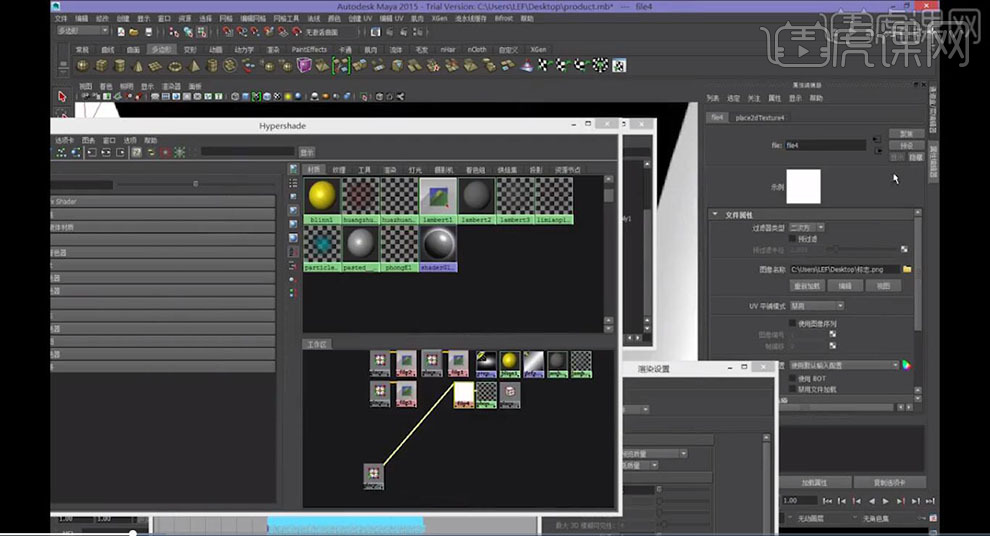
Task: Select the place2dTexture4 attribute tab
Action: tap(760, 117)
